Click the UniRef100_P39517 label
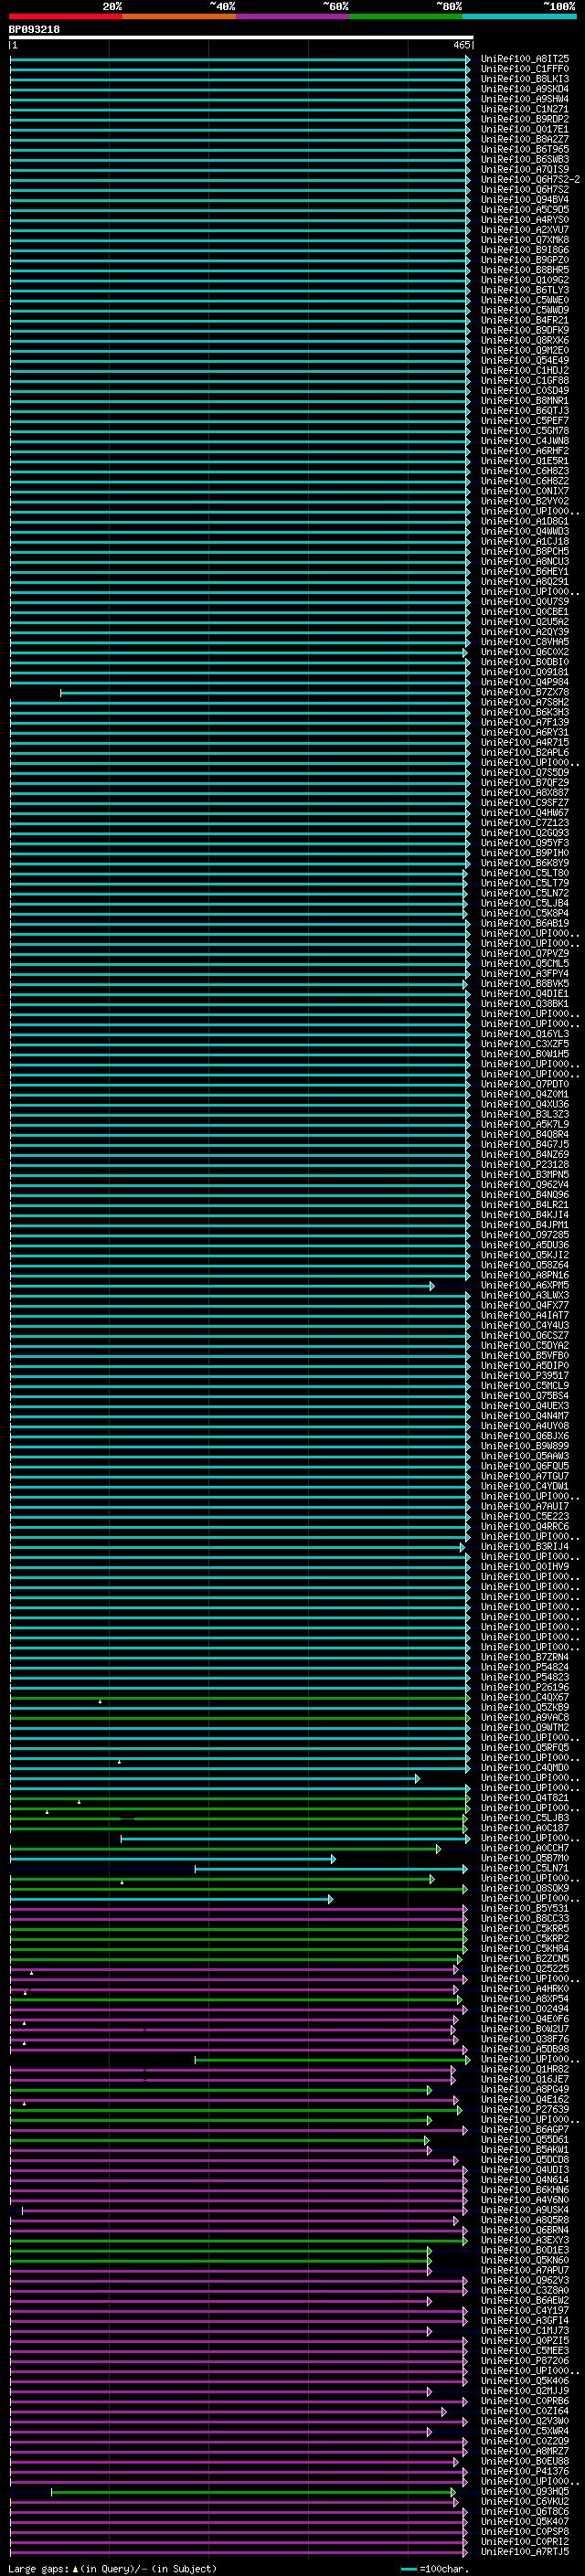585x2576 pixels. (524, 1376)
